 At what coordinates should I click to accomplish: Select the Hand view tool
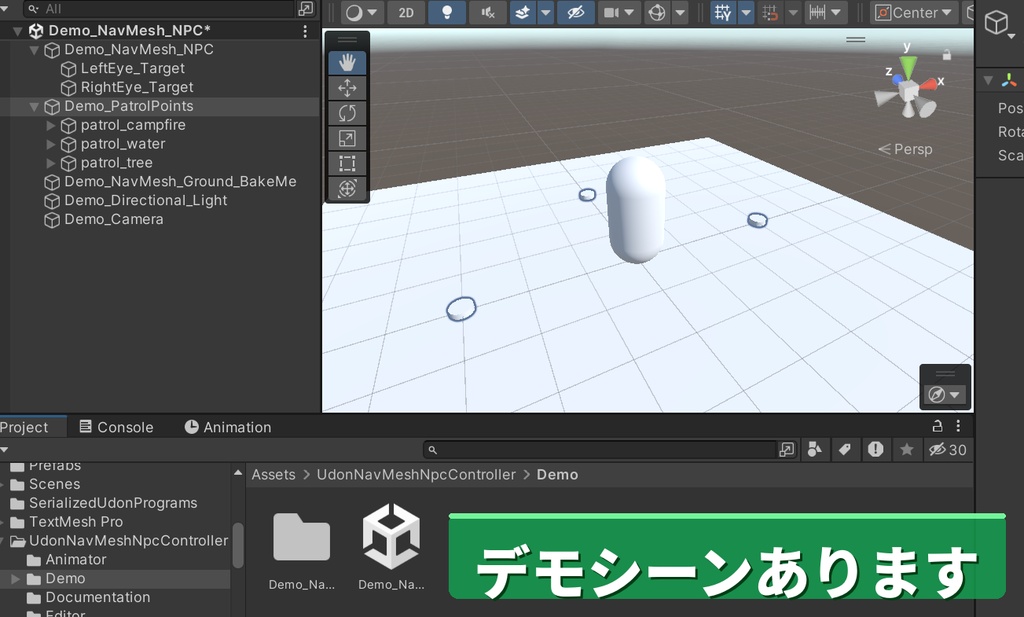(347, 63)
